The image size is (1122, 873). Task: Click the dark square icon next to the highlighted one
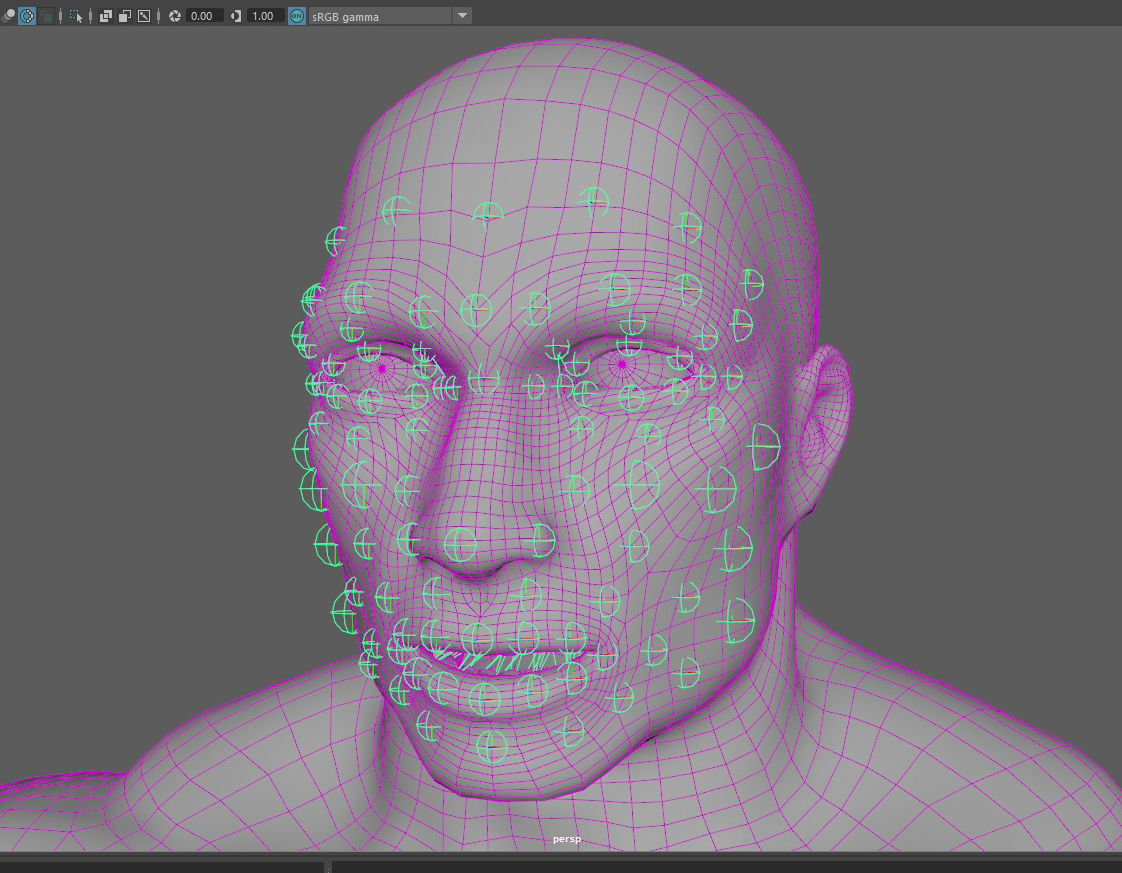pyautogui.click(x=47, y=16)
